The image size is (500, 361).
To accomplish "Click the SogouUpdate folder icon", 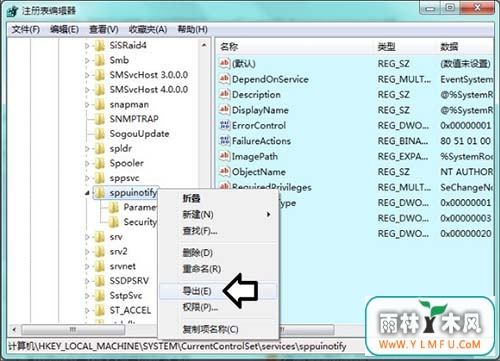I will point(99,134).
